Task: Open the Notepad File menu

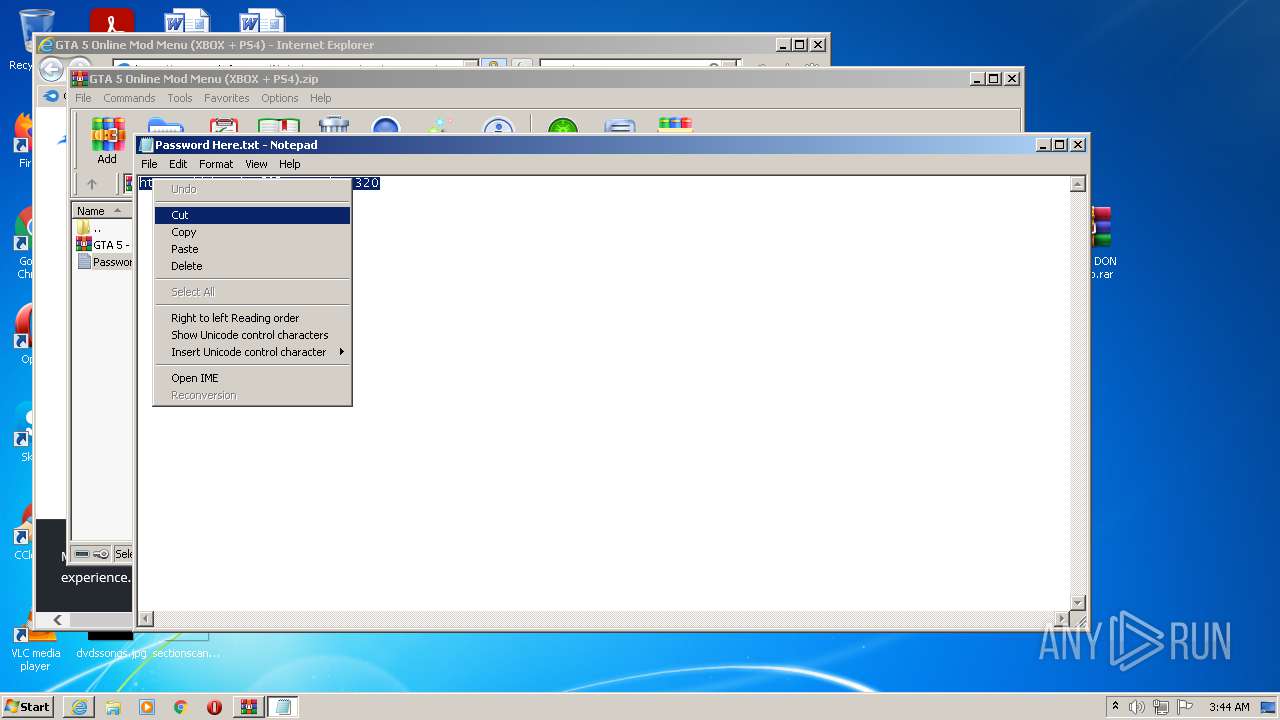Action: 149,164
